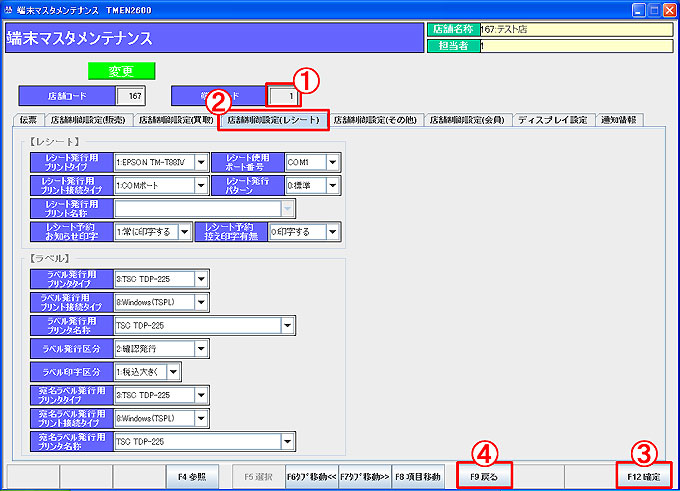Expand the ラベル発行用プリンタタイプ dropdown
Screen dimensions: 680x491
click(x=201, y=279)
